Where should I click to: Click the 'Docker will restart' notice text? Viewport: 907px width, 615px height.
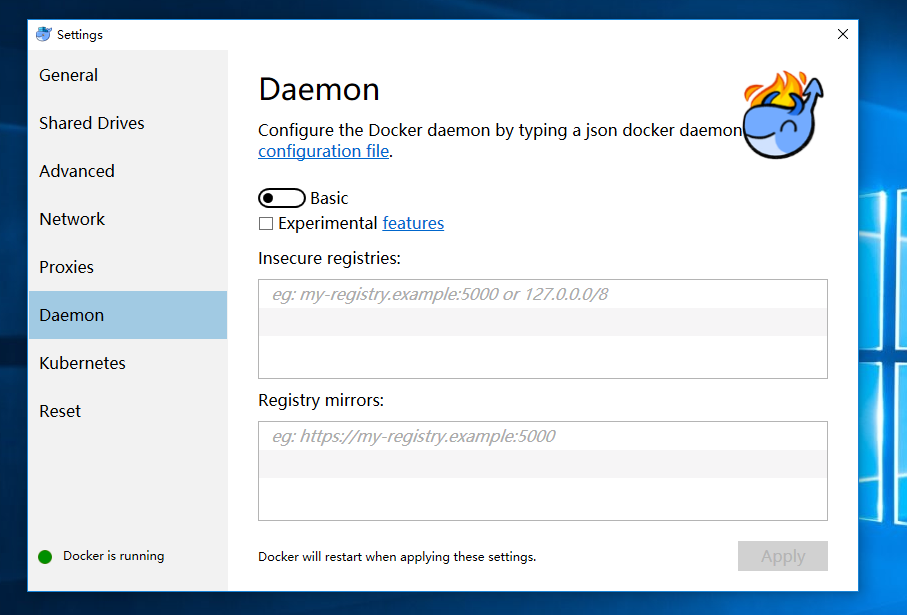[x=397, y=557]
